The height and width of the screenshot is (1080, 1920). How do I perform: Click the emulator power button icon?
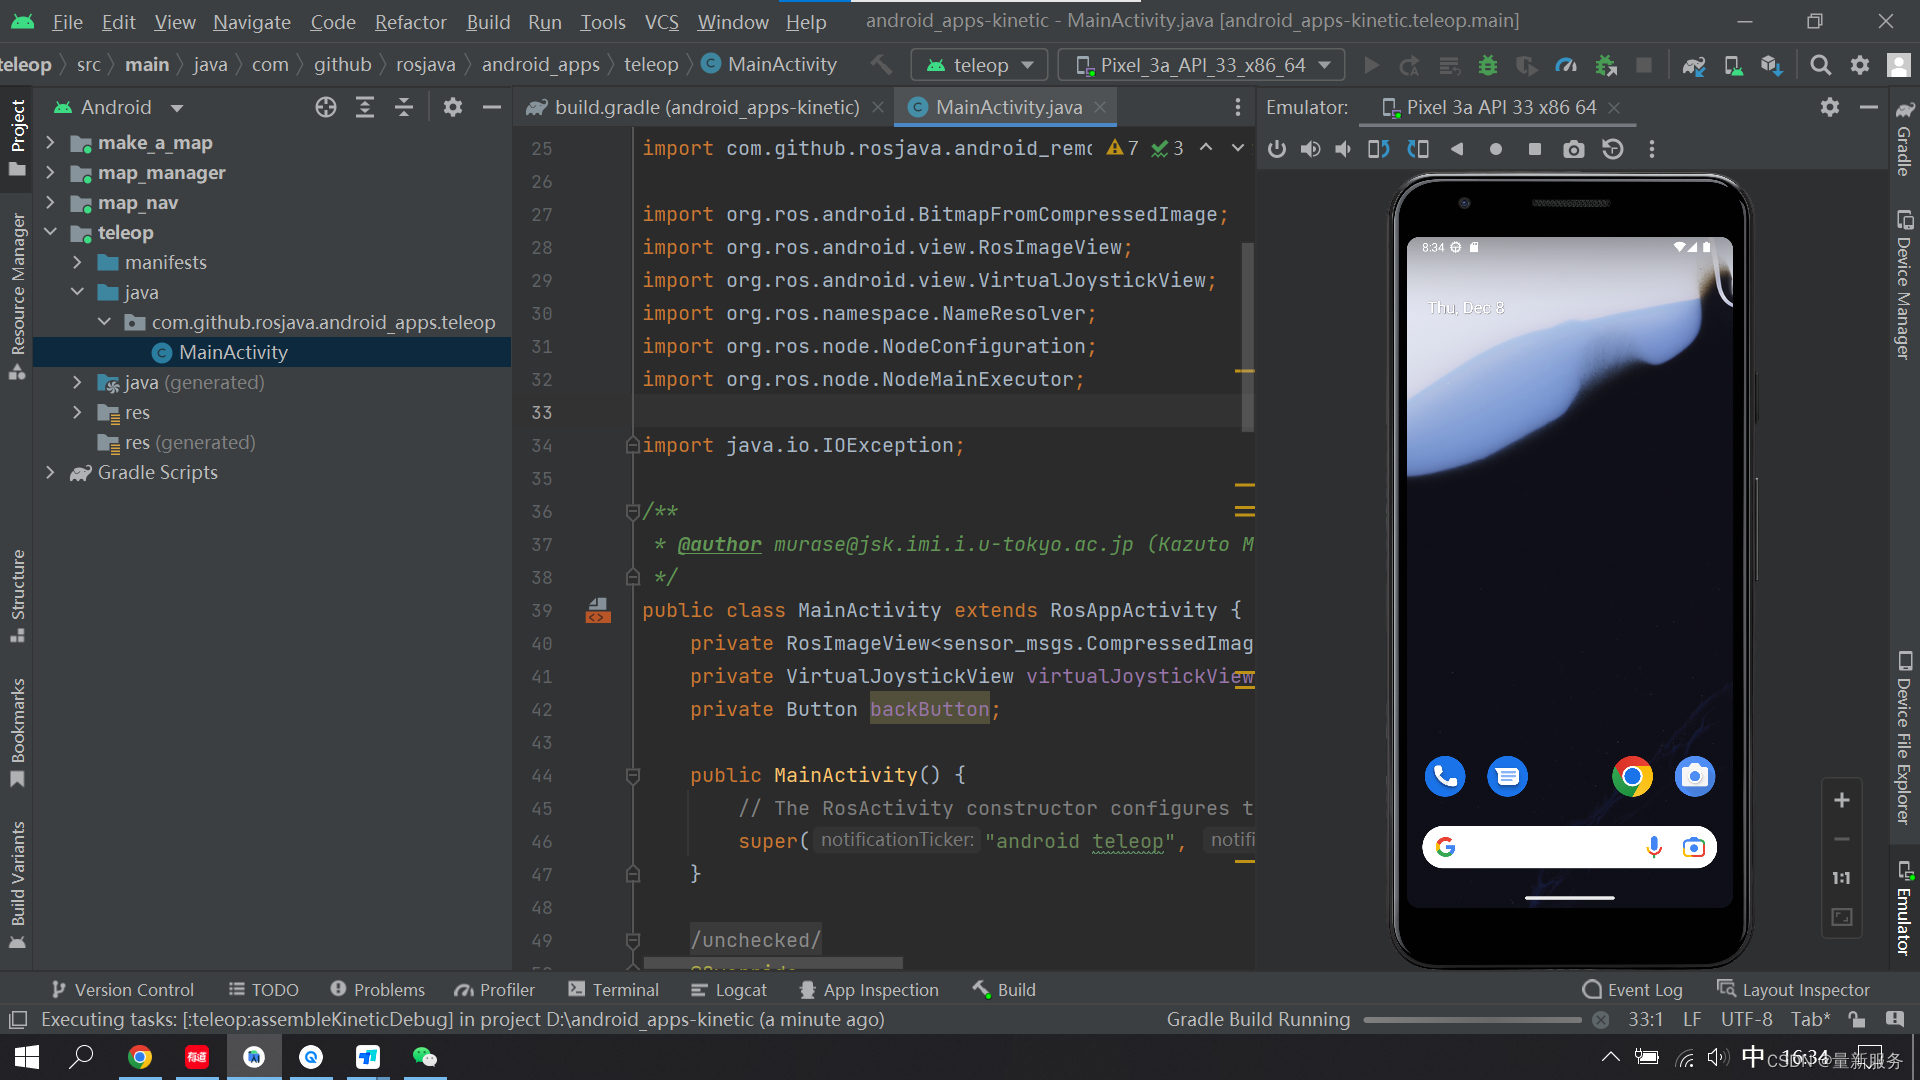coord(1276,149)
